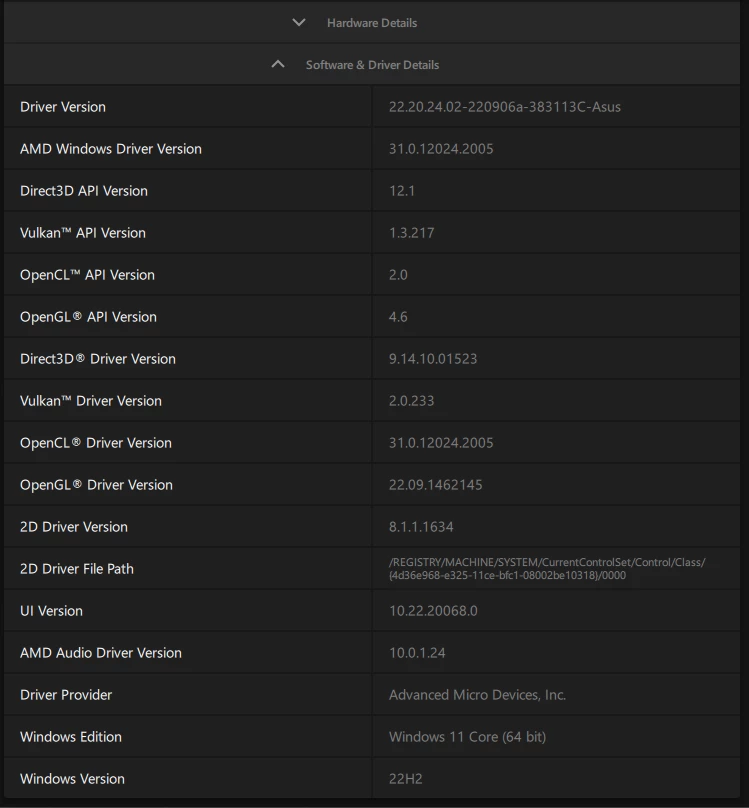Click the 2D driver value 8.1.1.1634
This screenshot has height=808, width=749.
[421, 527]
